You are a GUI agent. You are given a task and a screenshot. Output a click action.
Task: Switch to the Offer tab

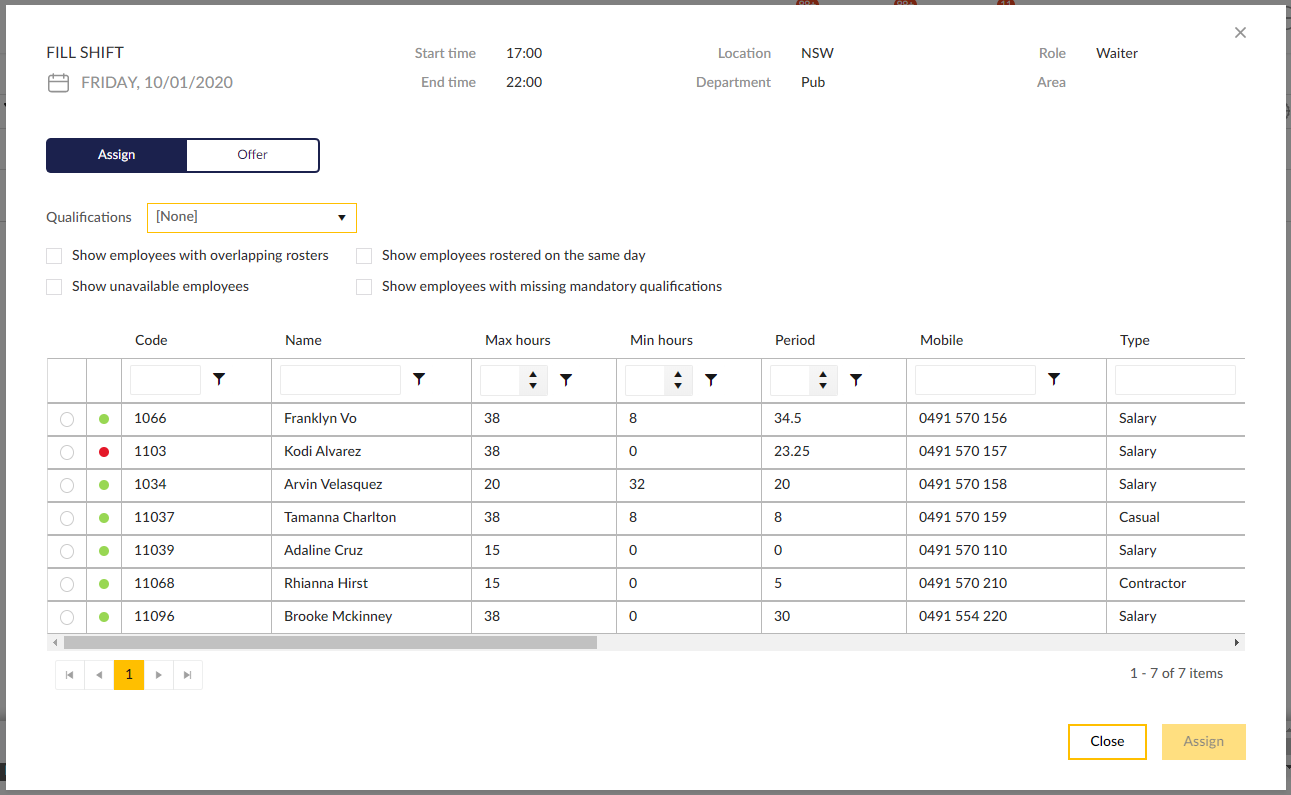tap(253, 155)
